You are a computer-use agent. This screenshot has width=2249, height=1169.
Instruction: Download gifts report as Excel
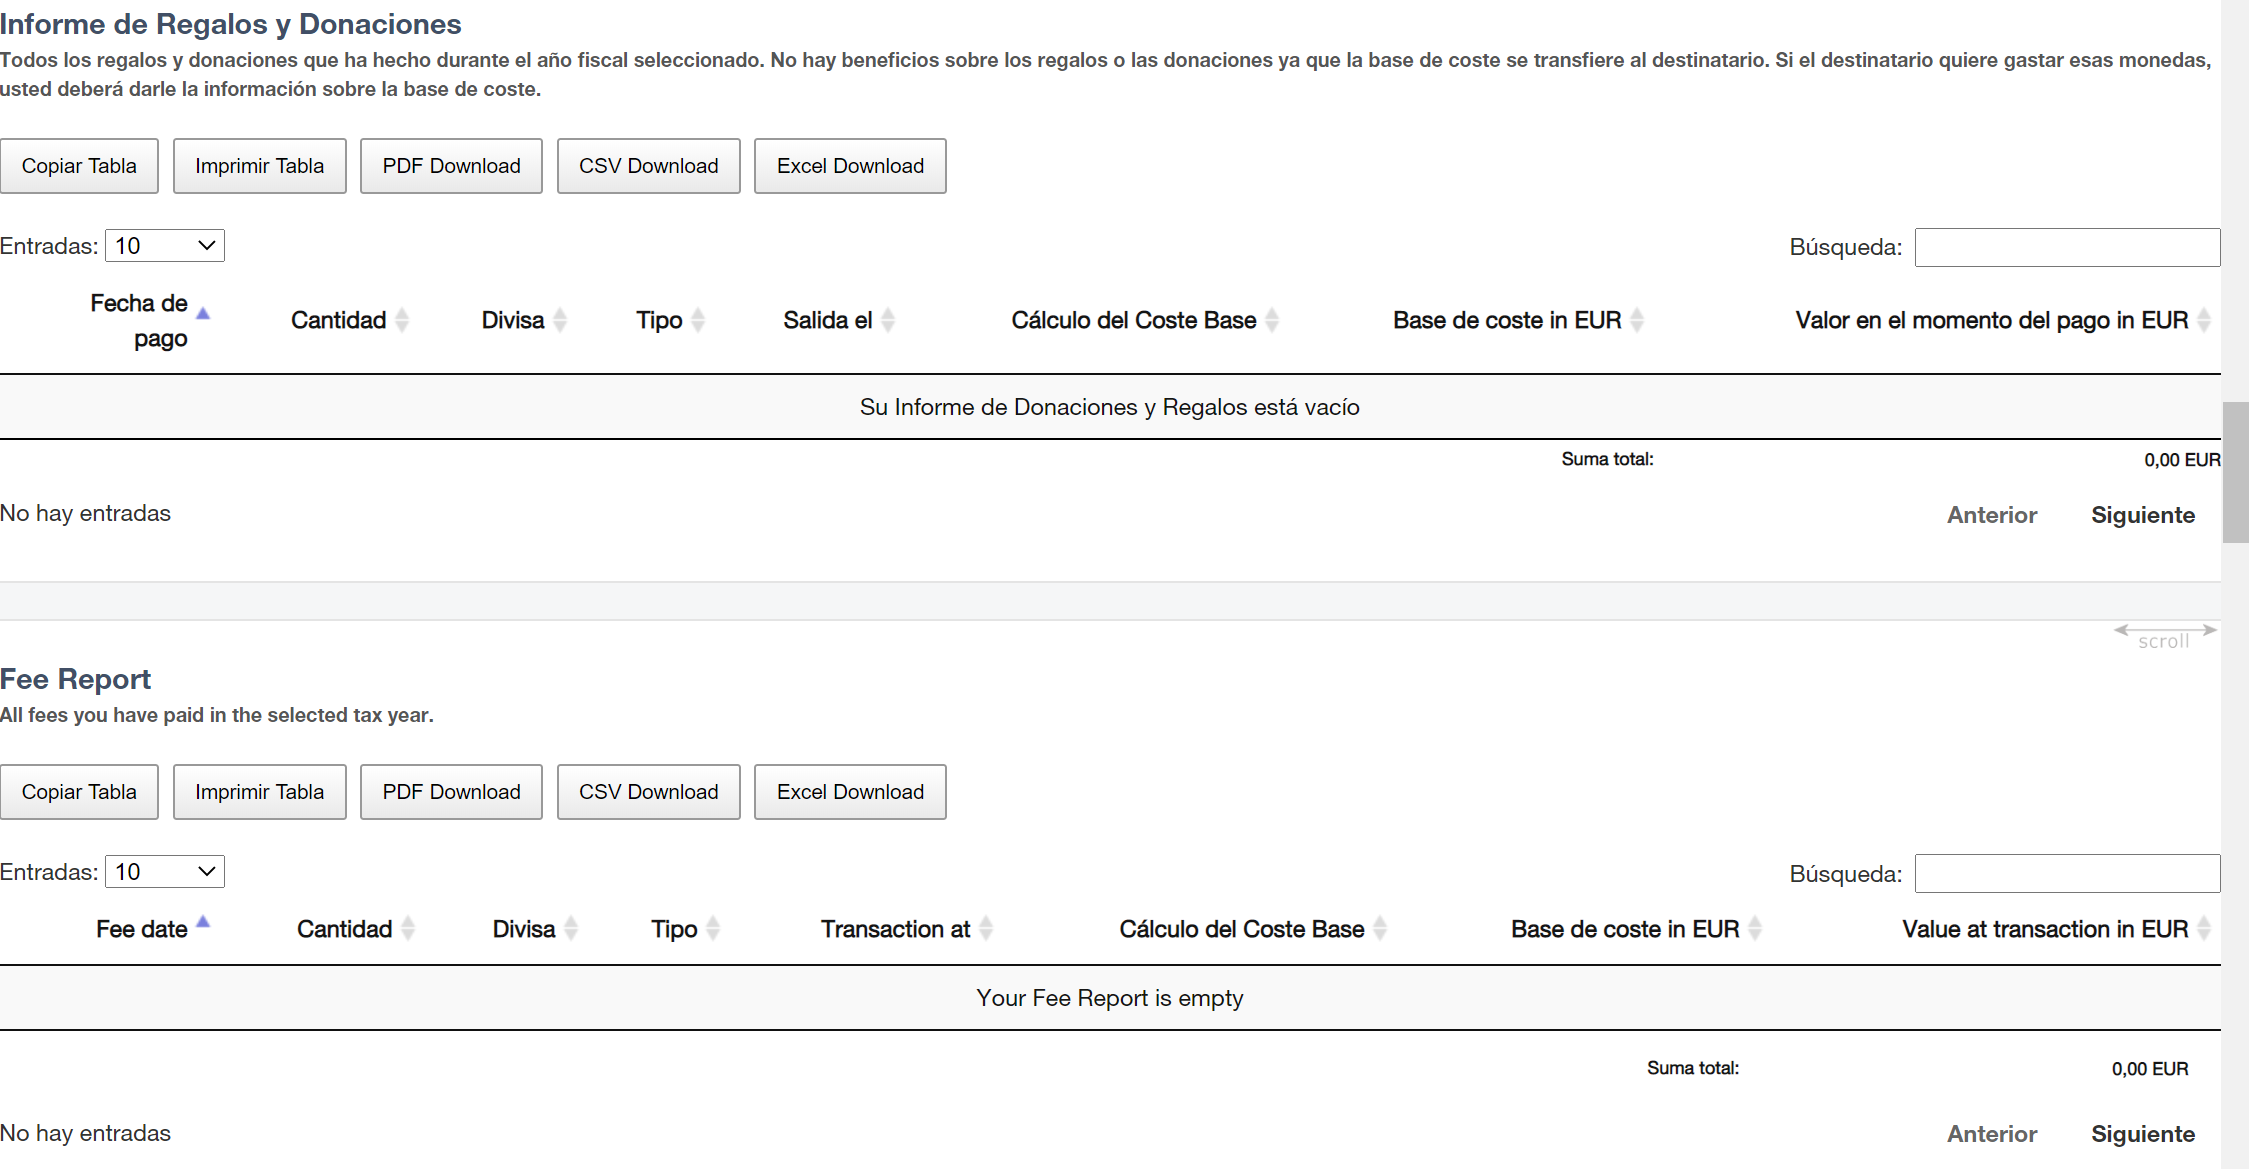tap(850, 166)
